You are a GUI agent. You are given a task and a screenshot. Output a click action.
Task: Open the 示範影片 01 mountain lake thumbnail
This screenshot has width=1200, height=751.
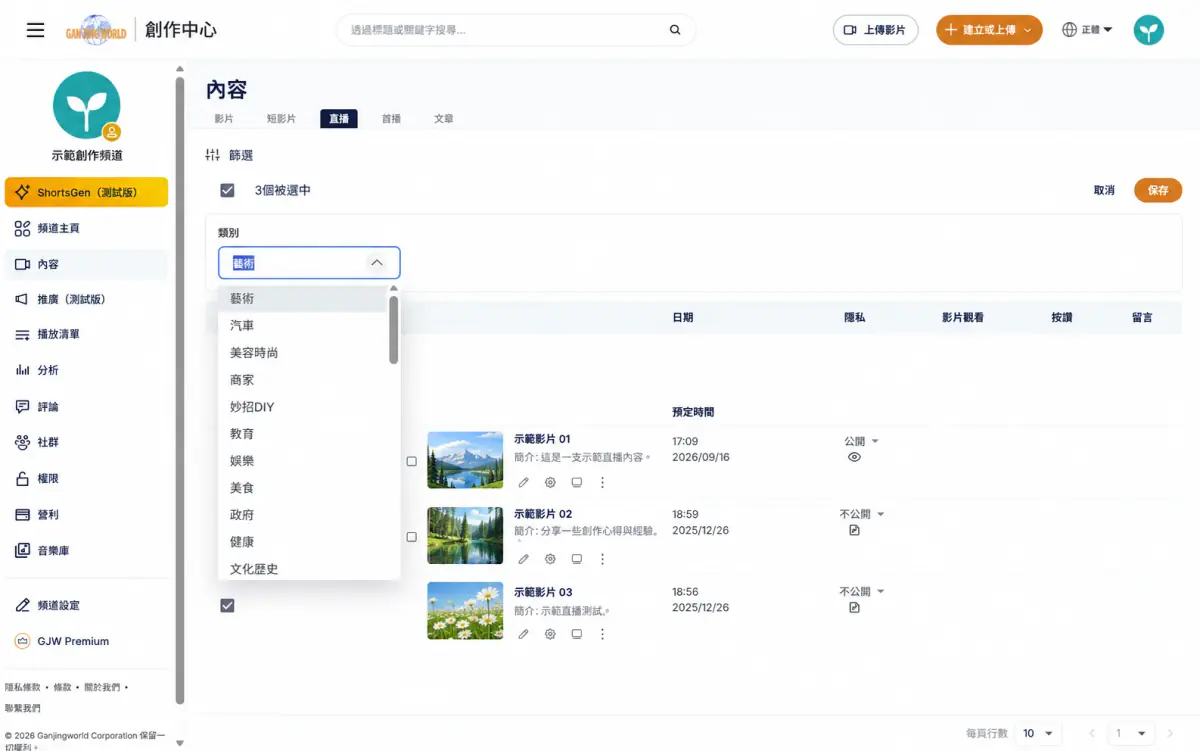coord(465,460)
